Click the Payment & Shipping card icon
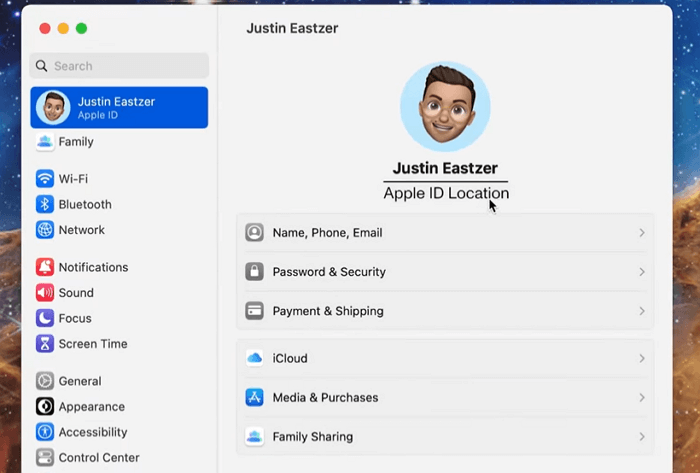Screen dimensions: 700x473 pos(254,311)
